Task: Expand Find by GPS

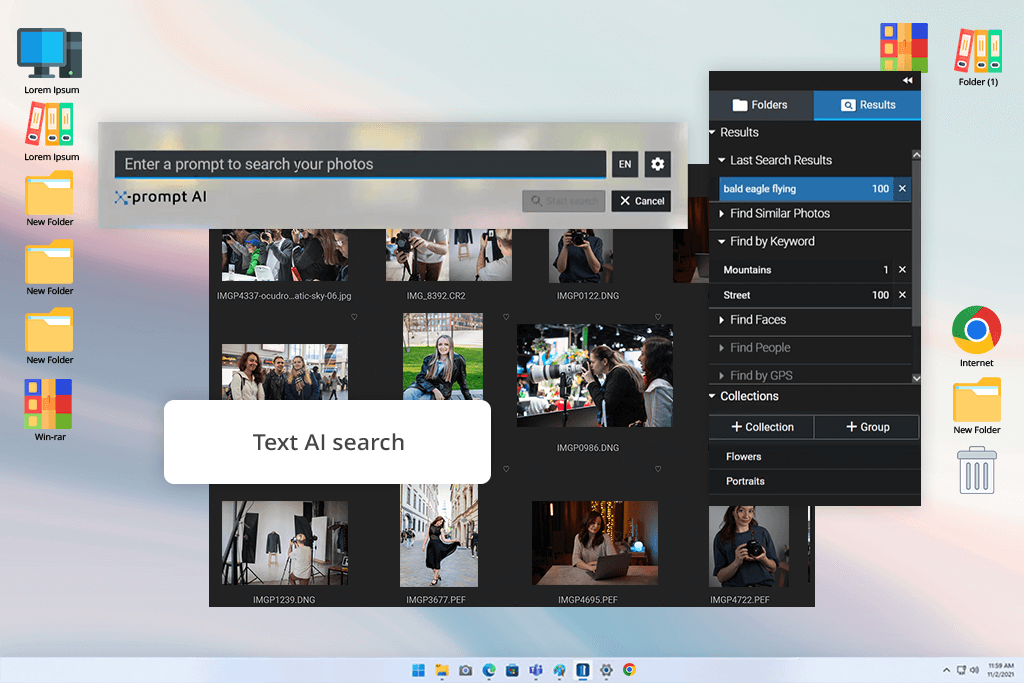Action: pos(722,375)
